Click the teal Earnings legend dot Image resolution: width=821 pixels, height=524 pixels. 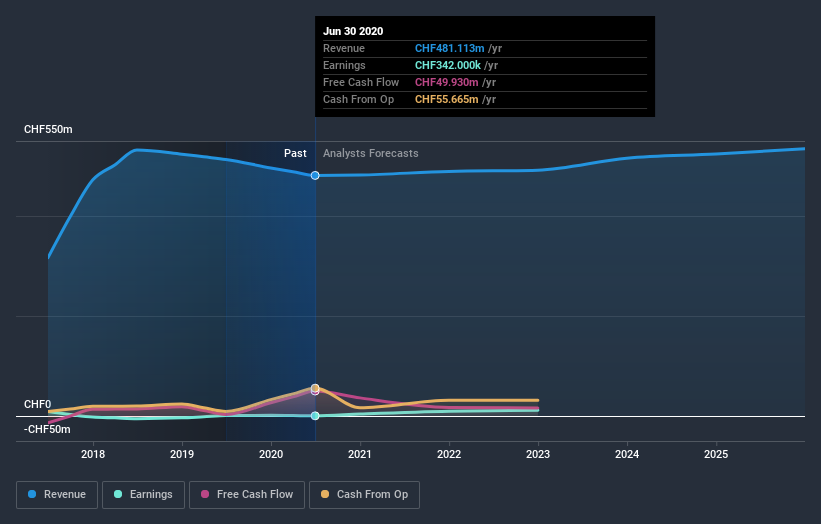pos(118,494)
